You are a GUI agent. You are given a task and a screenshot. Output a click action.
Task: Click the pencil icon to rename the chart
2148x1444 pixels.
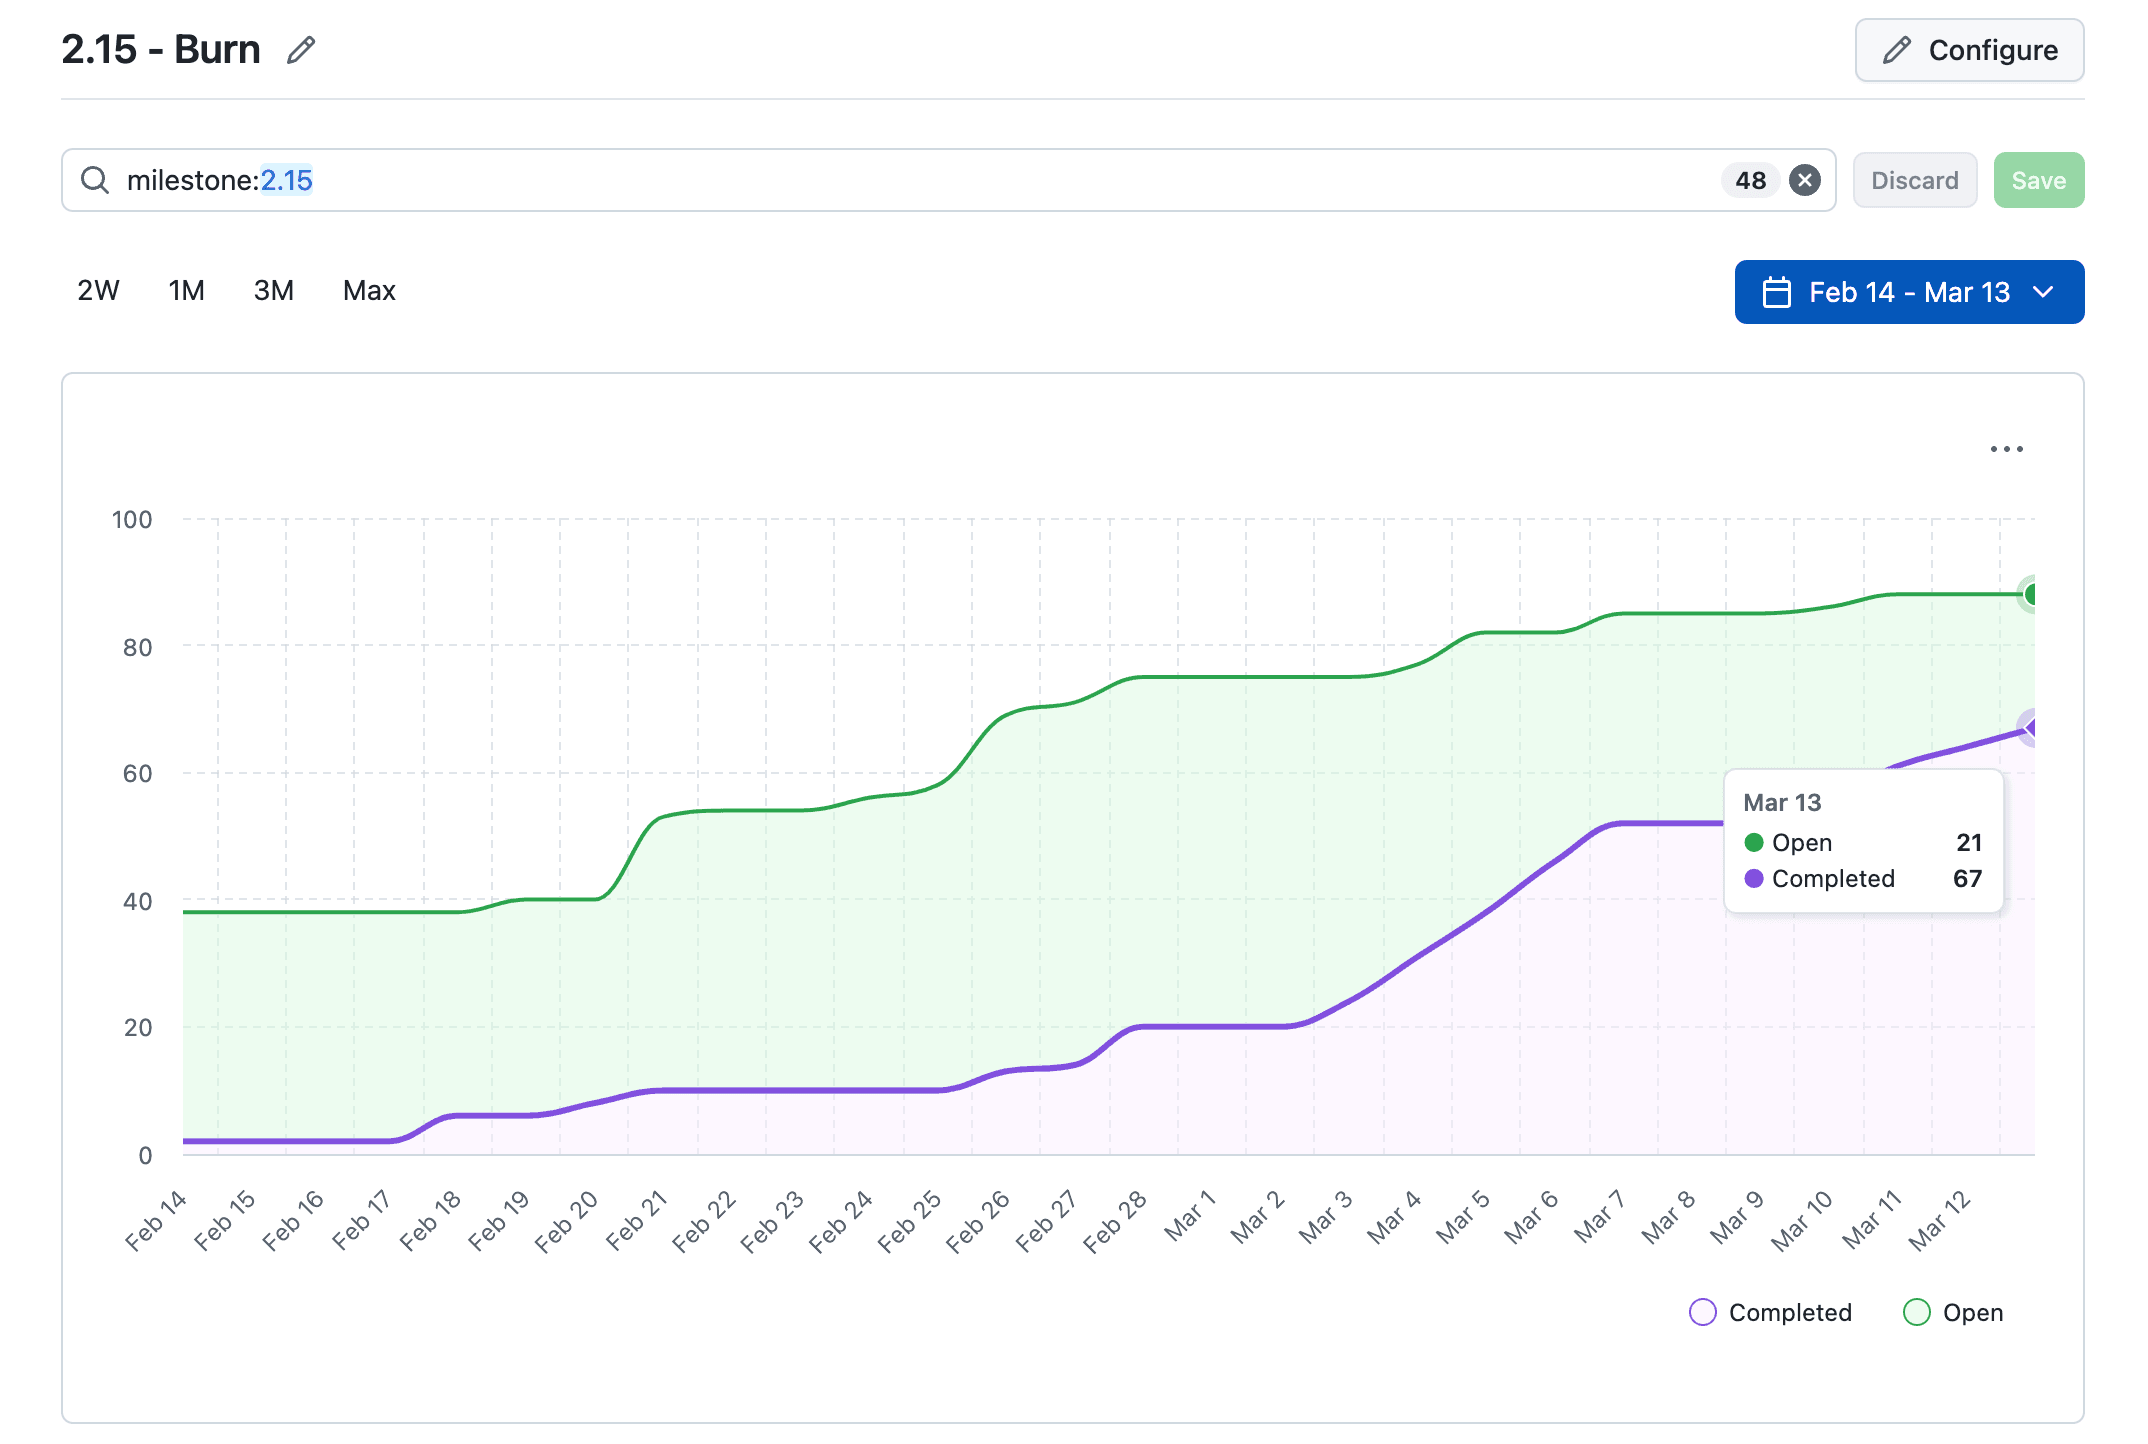click(301, 48)
